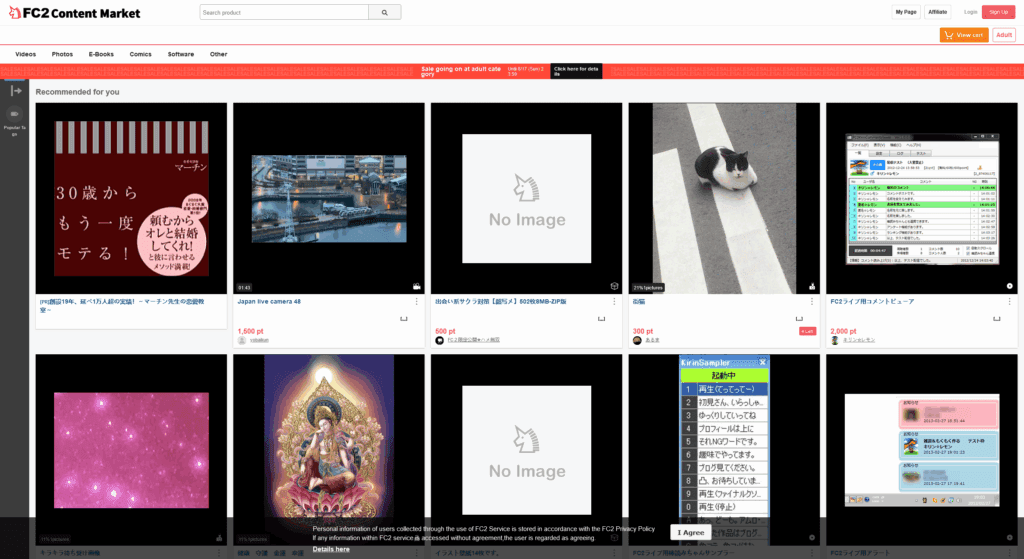1024x559 pixels.
Task: Open the Photos category
Action: tap(63, 54)
